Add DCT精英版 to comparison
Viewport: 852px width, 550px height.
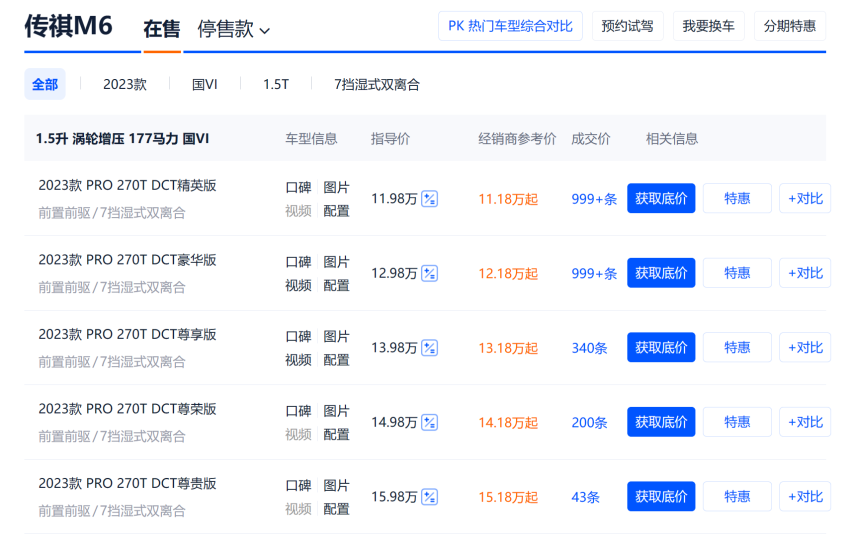(805, 198)
